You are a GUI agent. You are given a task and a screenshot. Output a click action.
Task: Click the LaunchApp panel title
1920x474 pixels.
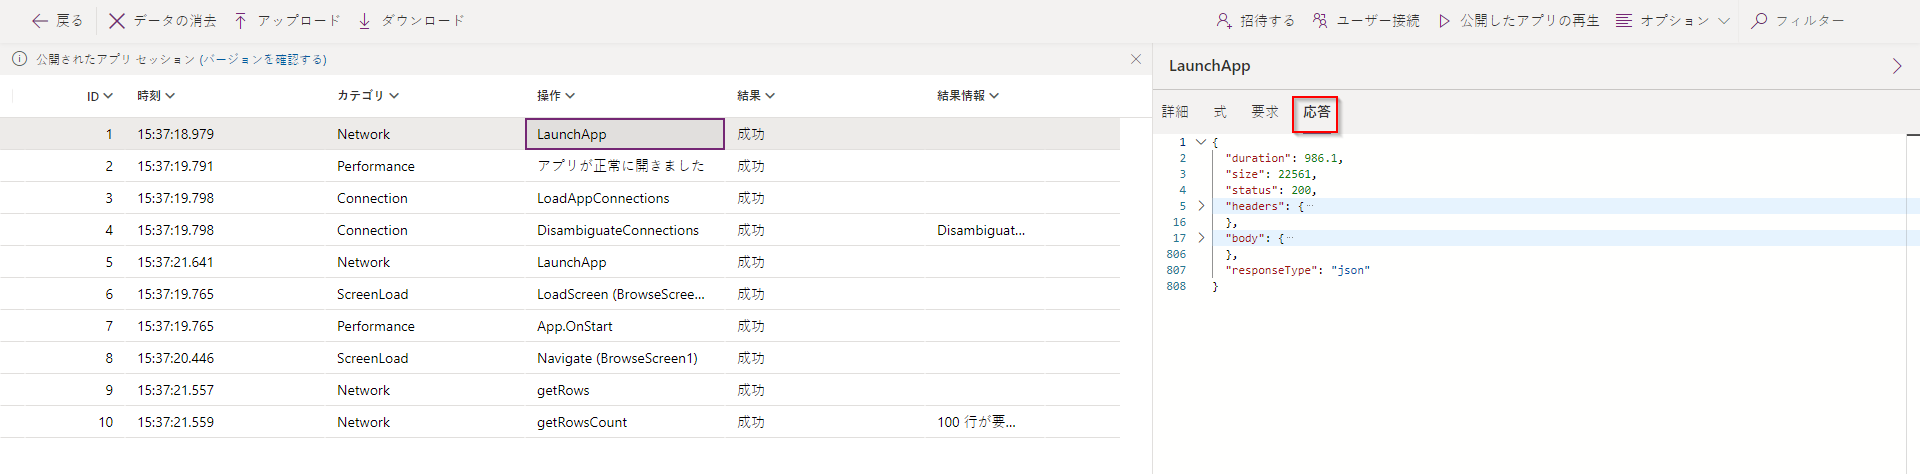[x=1209, y=66]
